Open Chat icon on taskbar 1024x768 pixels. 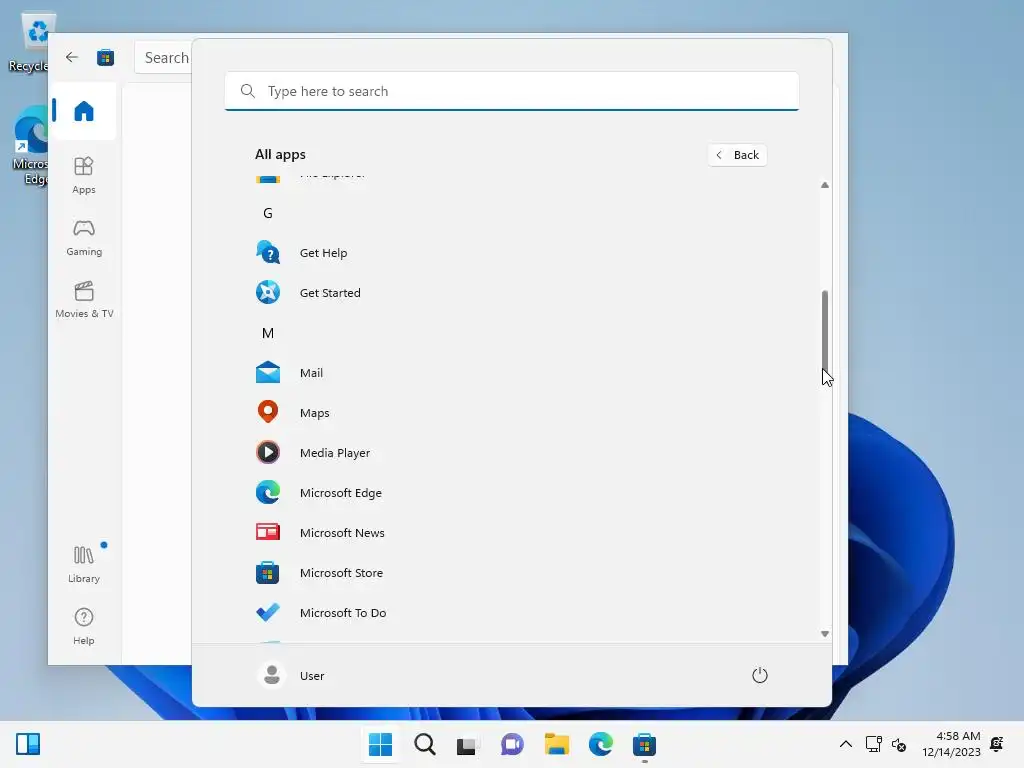pos(512,744)
